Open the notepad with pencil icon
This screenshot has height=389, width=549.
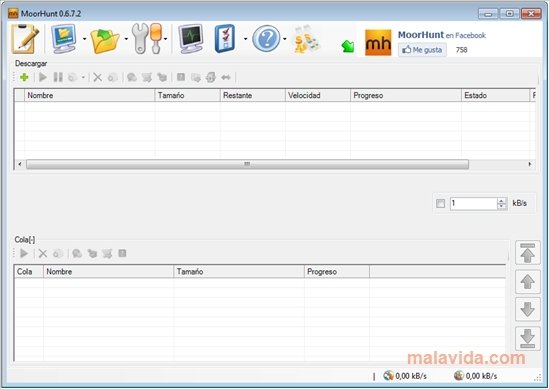pyautogui.click(x=25, y=39)
